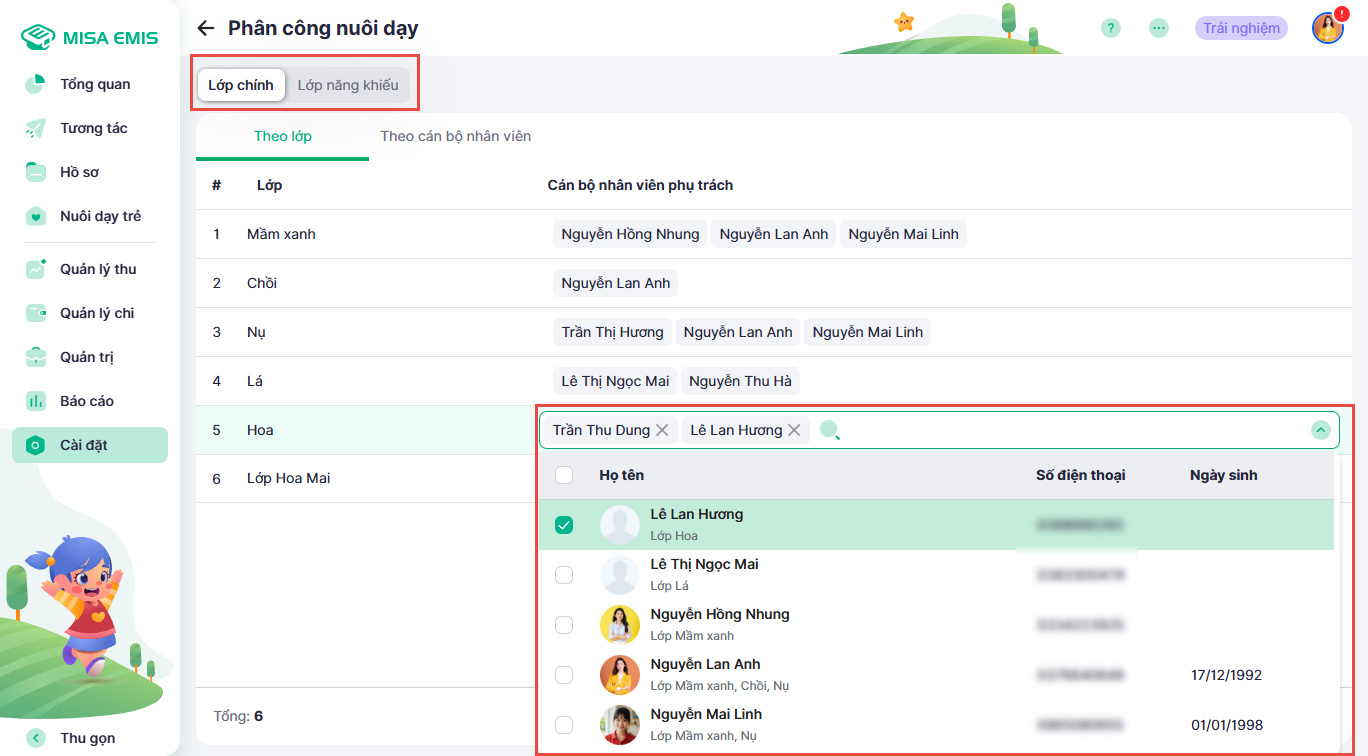1368x756 pixels.
Task: Select the Theo cán bộ nhân viên tab
Action: [455, 136]
